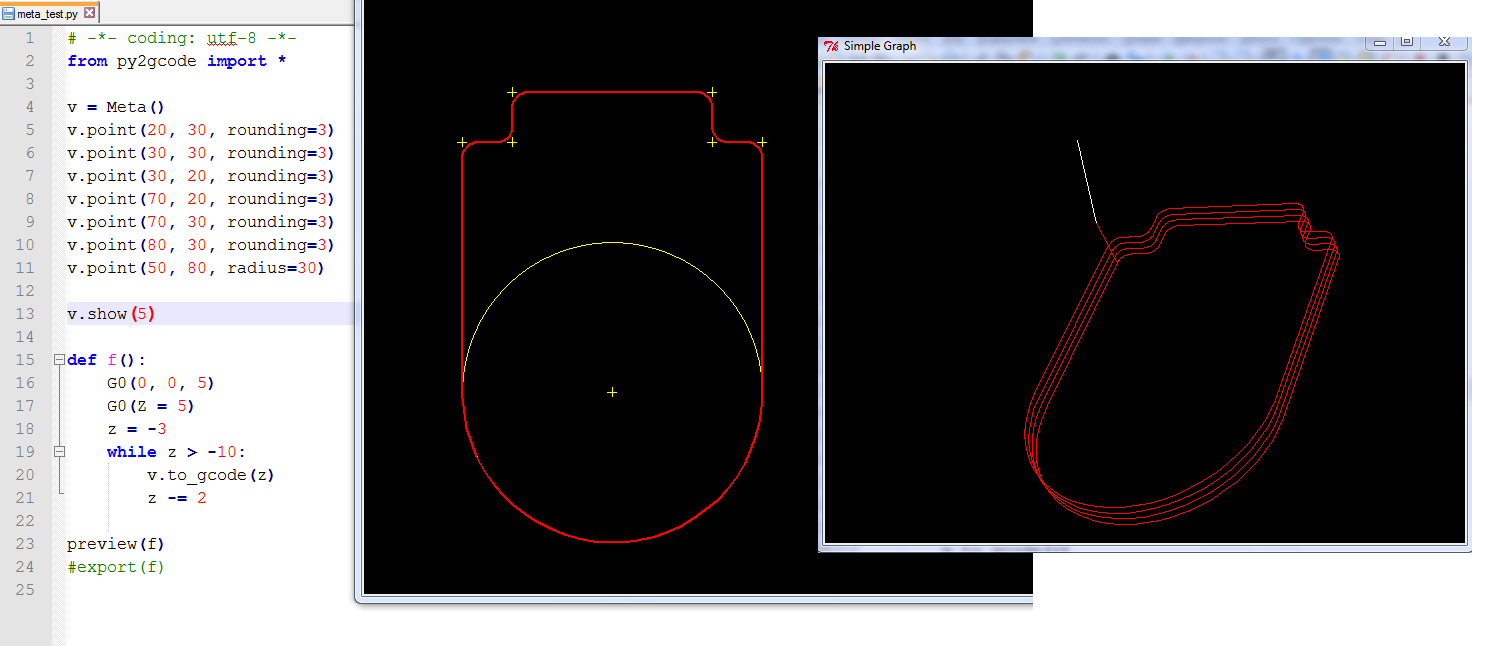This screenshot has width=1500, height=646.
Task: Click the G0(0, 0, 5) line
Action: [x=161, y=383]
